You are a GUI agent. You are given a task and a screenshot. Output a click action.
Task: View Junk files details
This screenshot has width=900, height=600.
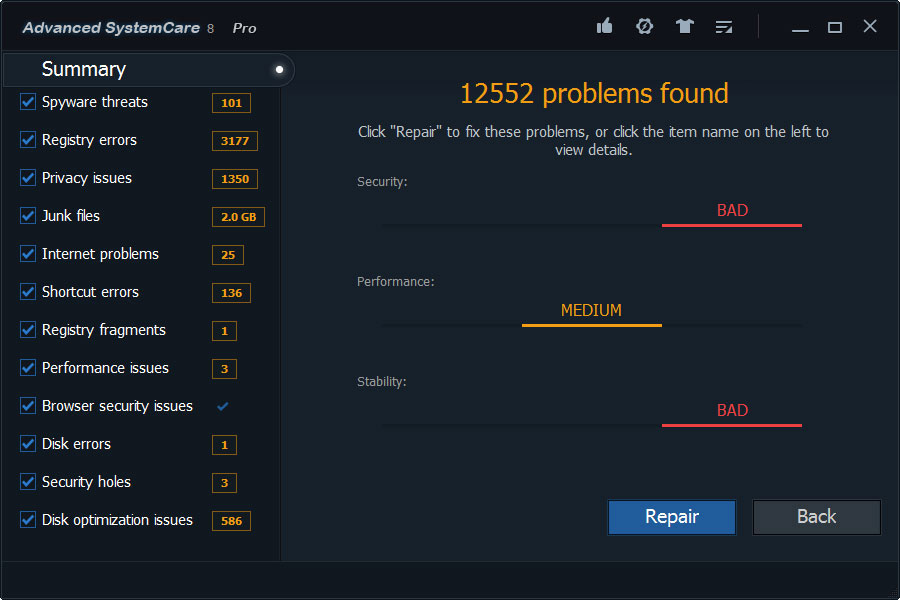(71, 216)
